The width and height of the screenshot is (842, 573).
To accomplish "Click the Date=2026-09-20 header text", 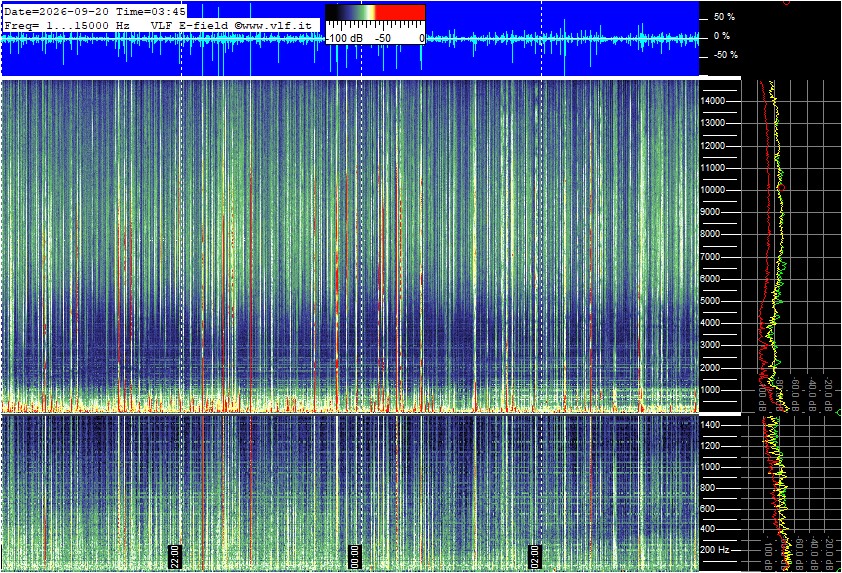I will [55, 11].
